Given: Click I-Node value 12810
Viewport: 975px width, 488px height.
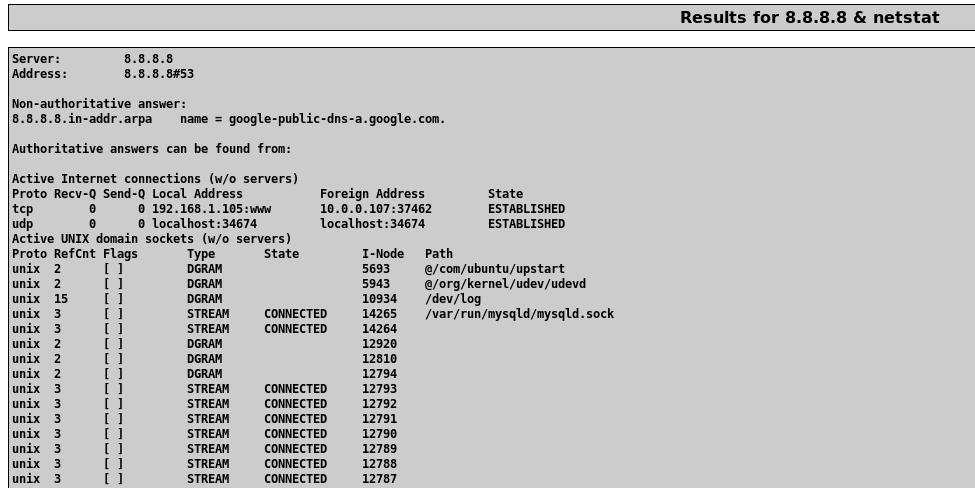Looking at the screenshot, I should (380, 359).
